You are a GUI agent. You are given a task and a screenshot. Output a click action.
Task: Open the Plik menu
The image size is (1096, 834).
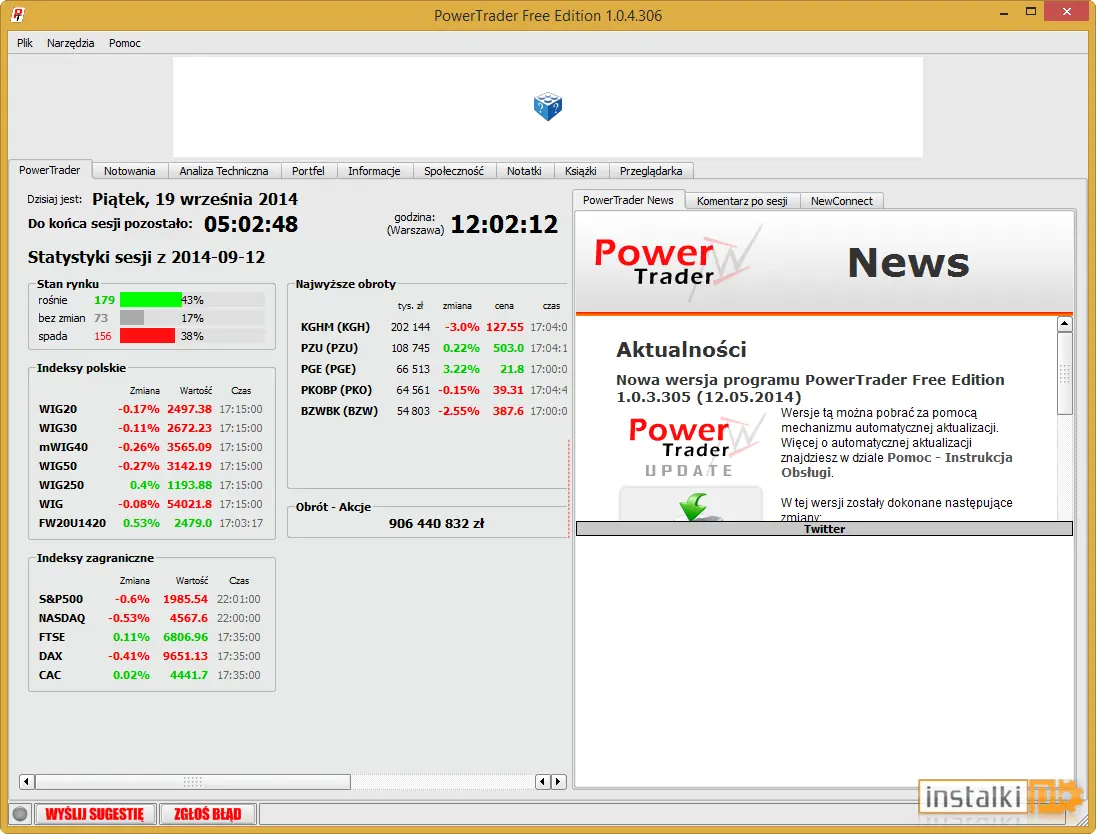[x=24, y=43]
